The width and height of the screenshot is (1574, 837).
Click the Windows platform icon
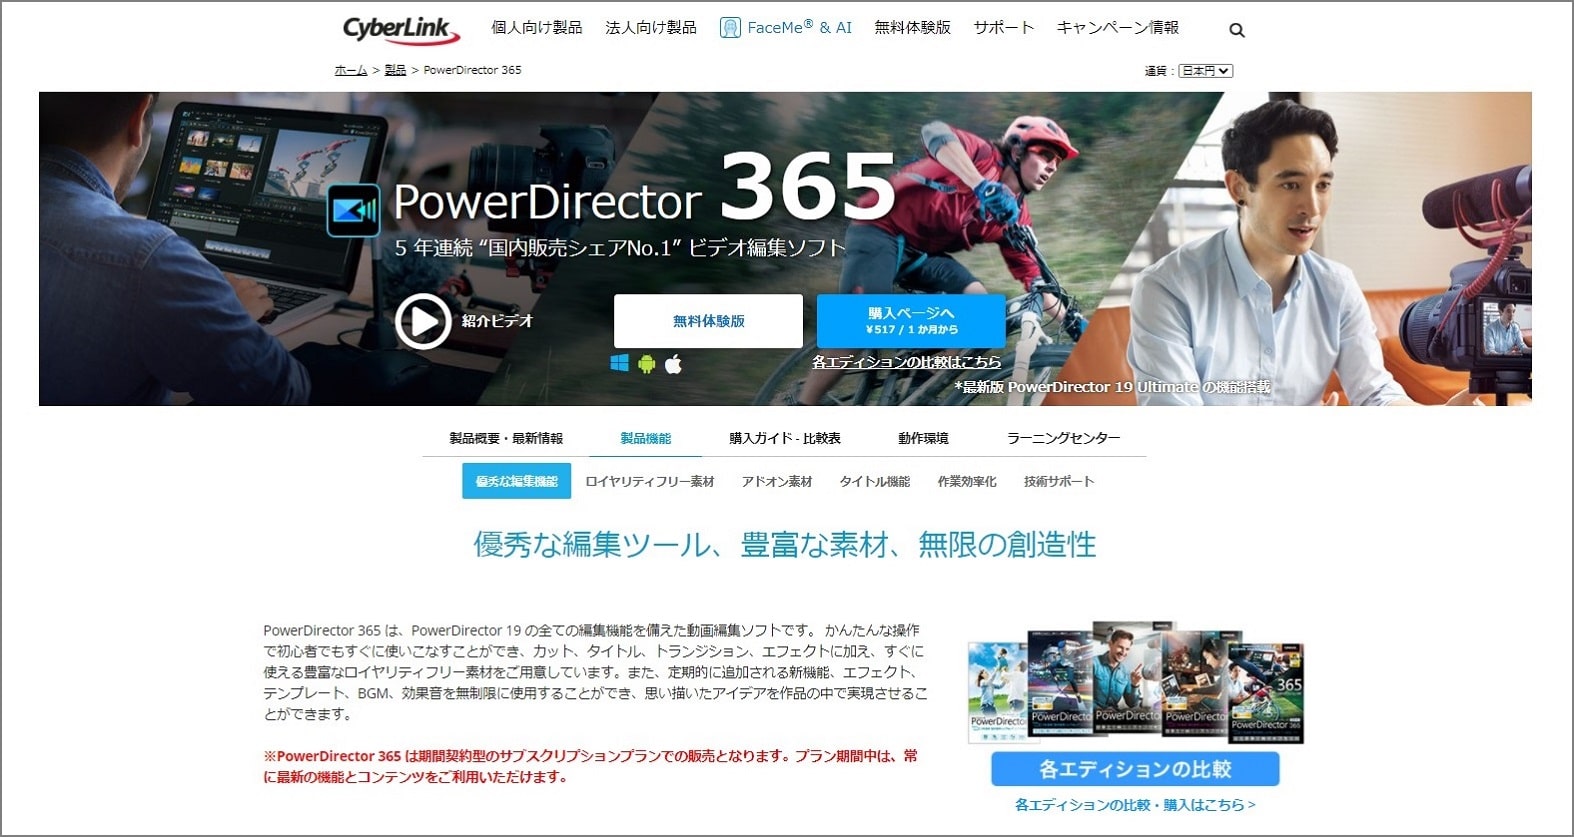click(x=620, y=363)
